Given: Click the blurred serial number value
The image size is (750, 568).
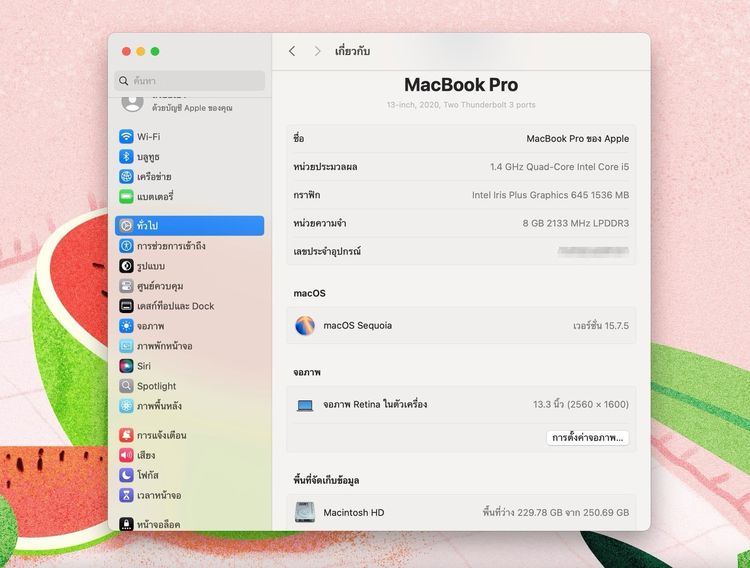Looking at the screenshot, I should [x=593, y=251].
